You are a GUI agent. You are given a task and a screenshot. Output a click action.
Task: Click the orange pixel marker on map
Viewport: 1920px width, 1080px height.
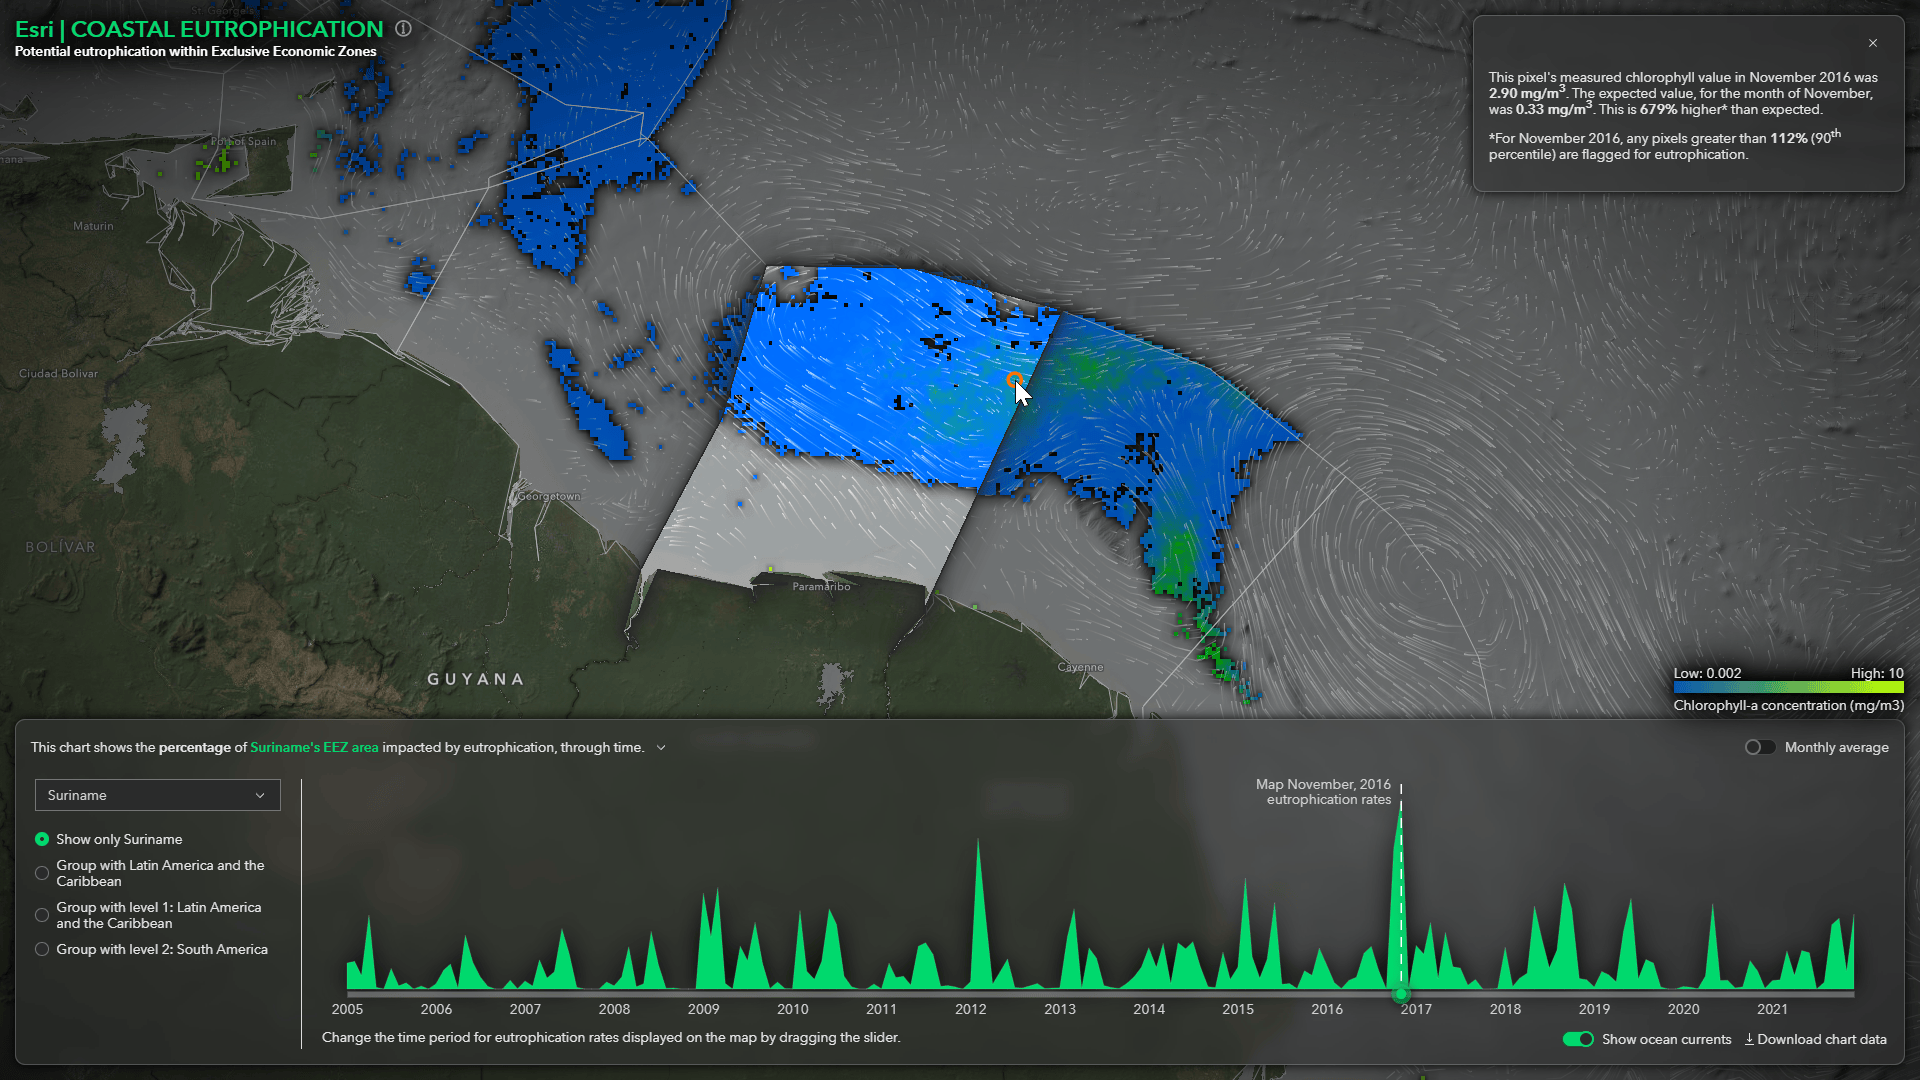point(1014,380)
